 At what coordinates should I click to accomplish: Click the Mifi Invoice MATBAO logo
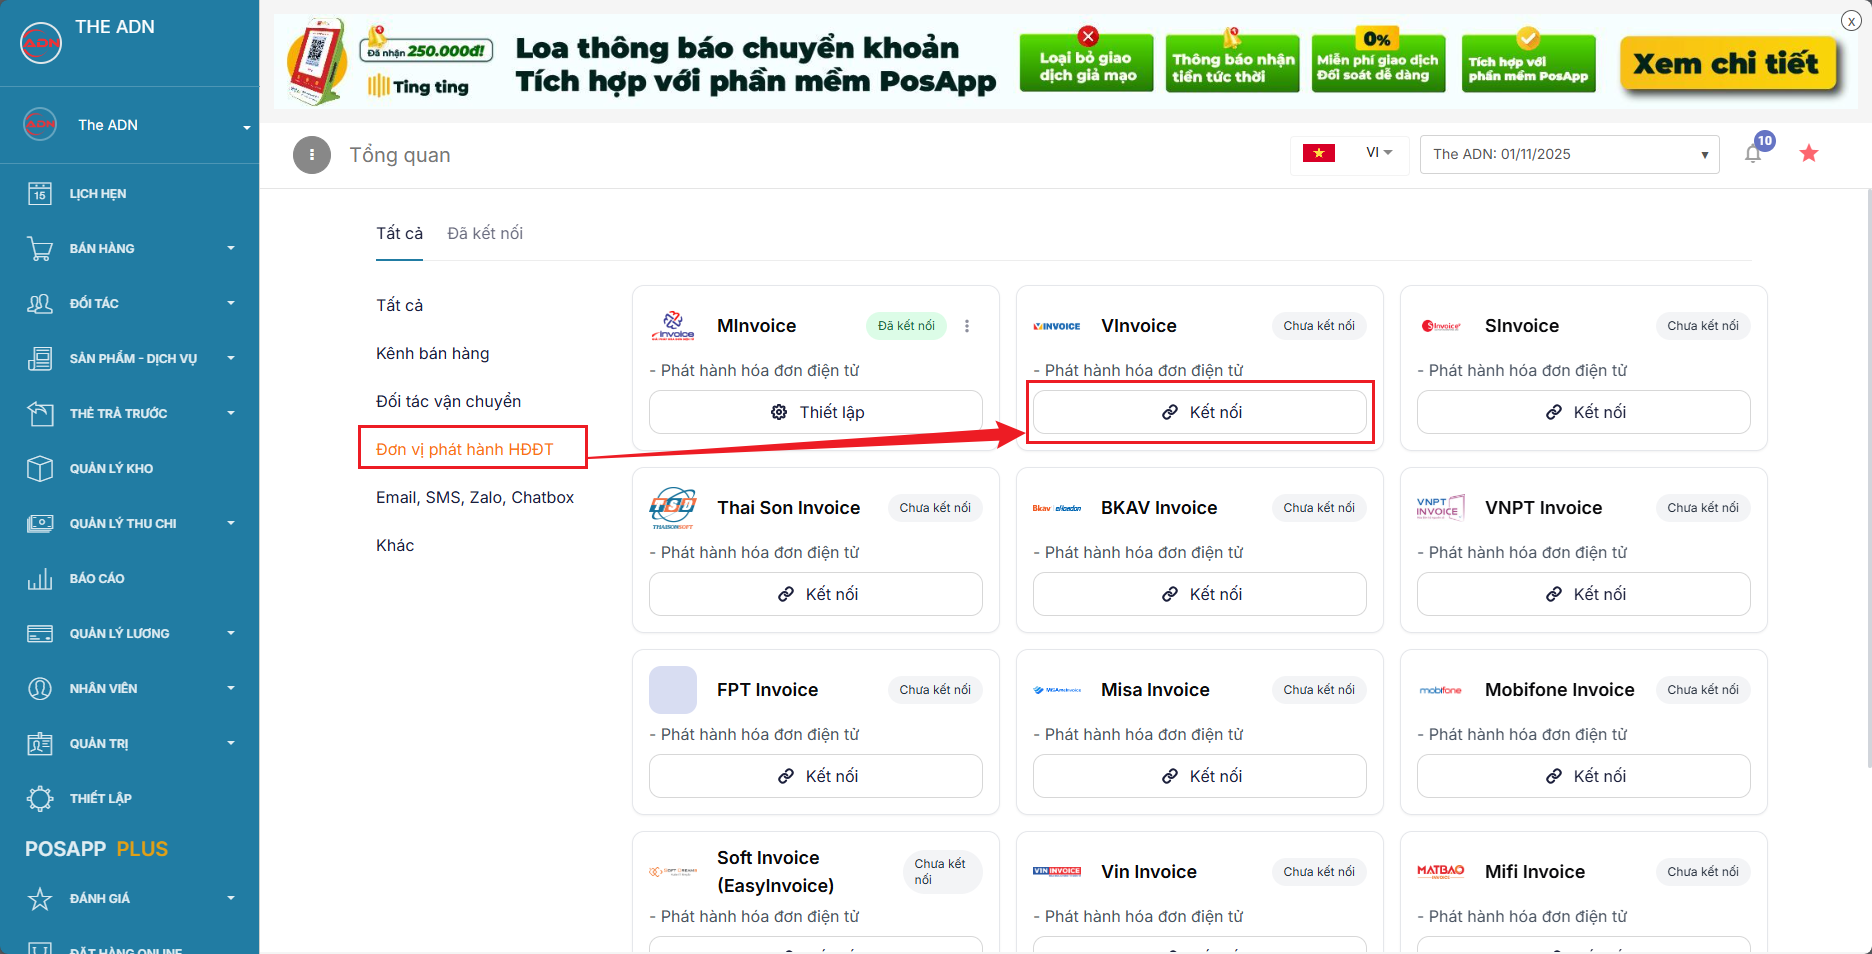click(x=1441, y=872)
